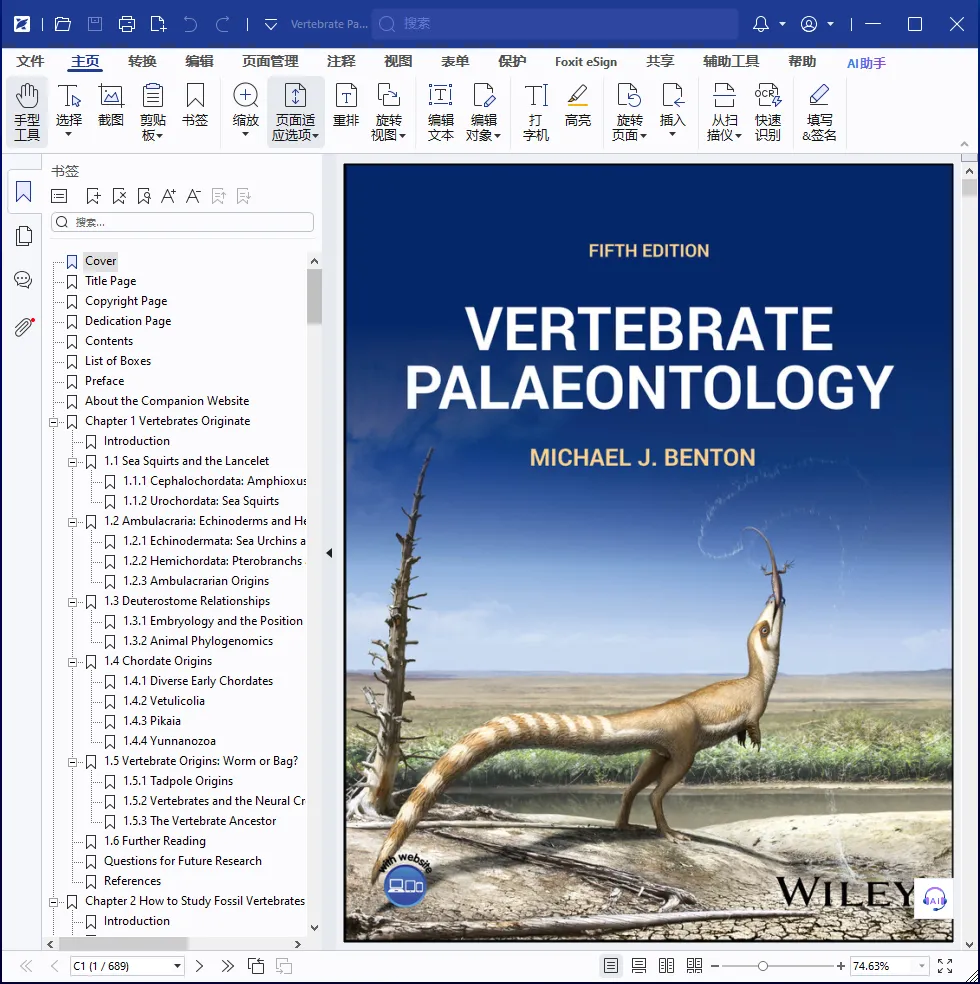The image size is (980, 984).
Task: Open the Preface bookmark
Action: (x=105, y=381)
